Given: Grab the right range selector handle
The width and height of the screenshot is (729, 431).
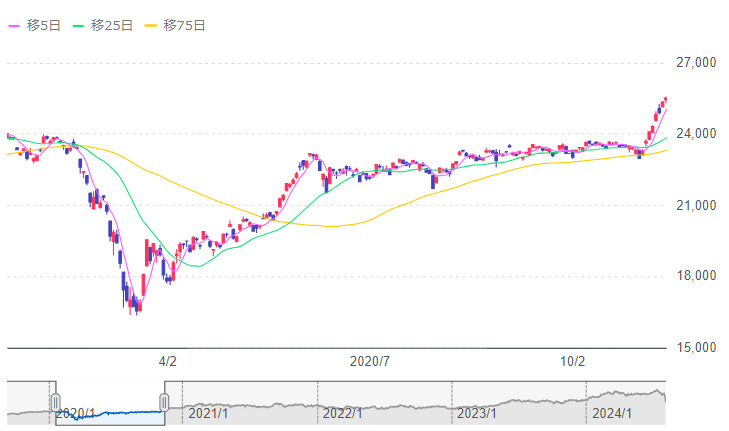Looking at the screenshot, I should (x=165, y=402).
